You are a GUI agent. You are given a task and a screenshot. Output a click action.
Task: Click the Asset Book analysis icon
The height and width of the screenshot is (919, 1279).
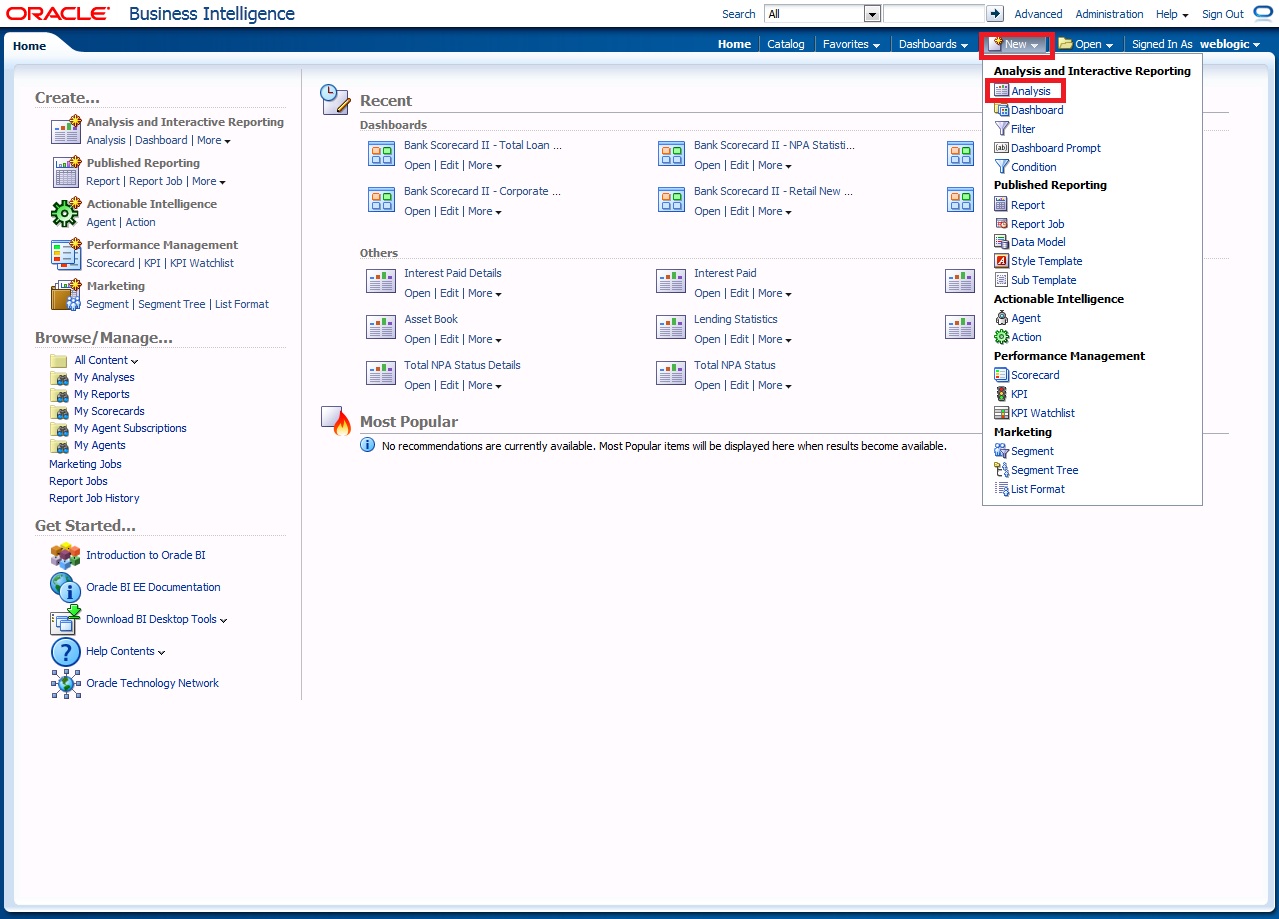click(x=381, y=327)
